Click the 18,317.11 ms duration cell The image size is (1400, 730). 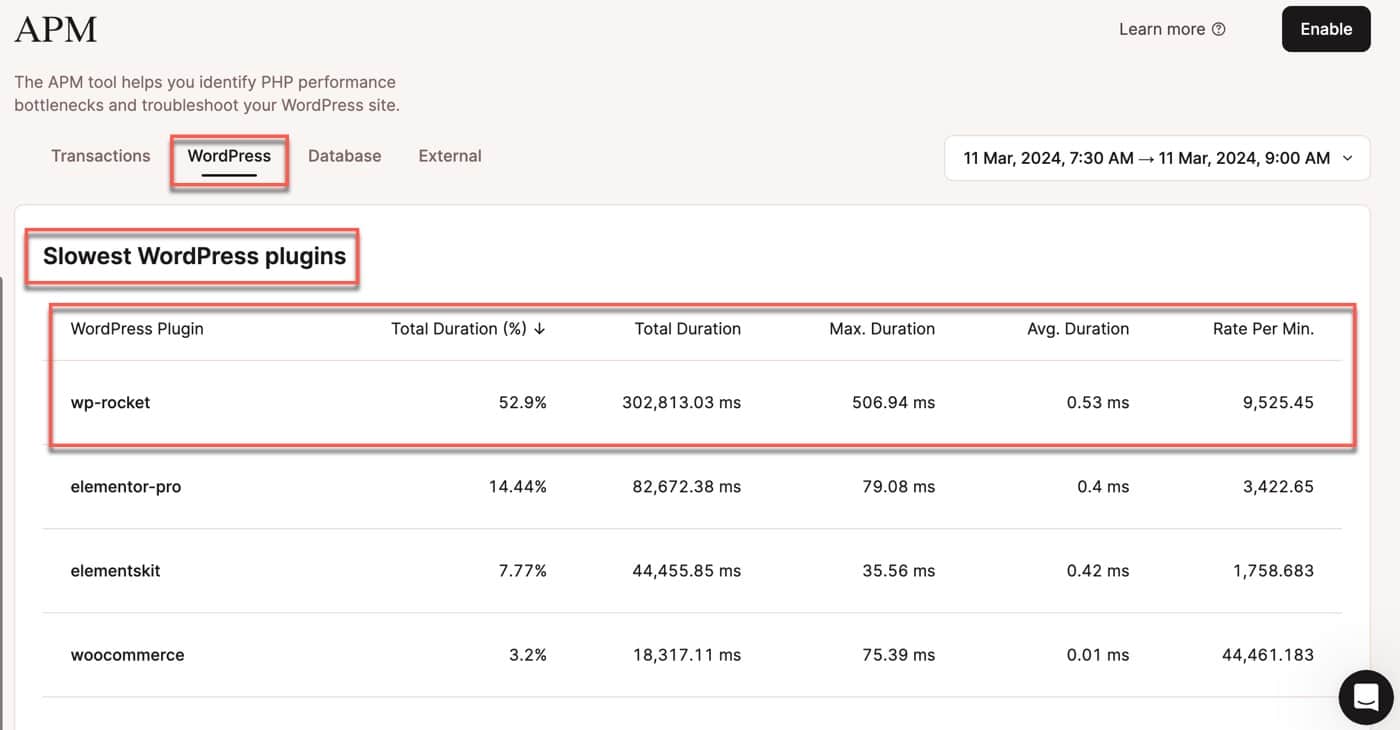pos(686,655)
